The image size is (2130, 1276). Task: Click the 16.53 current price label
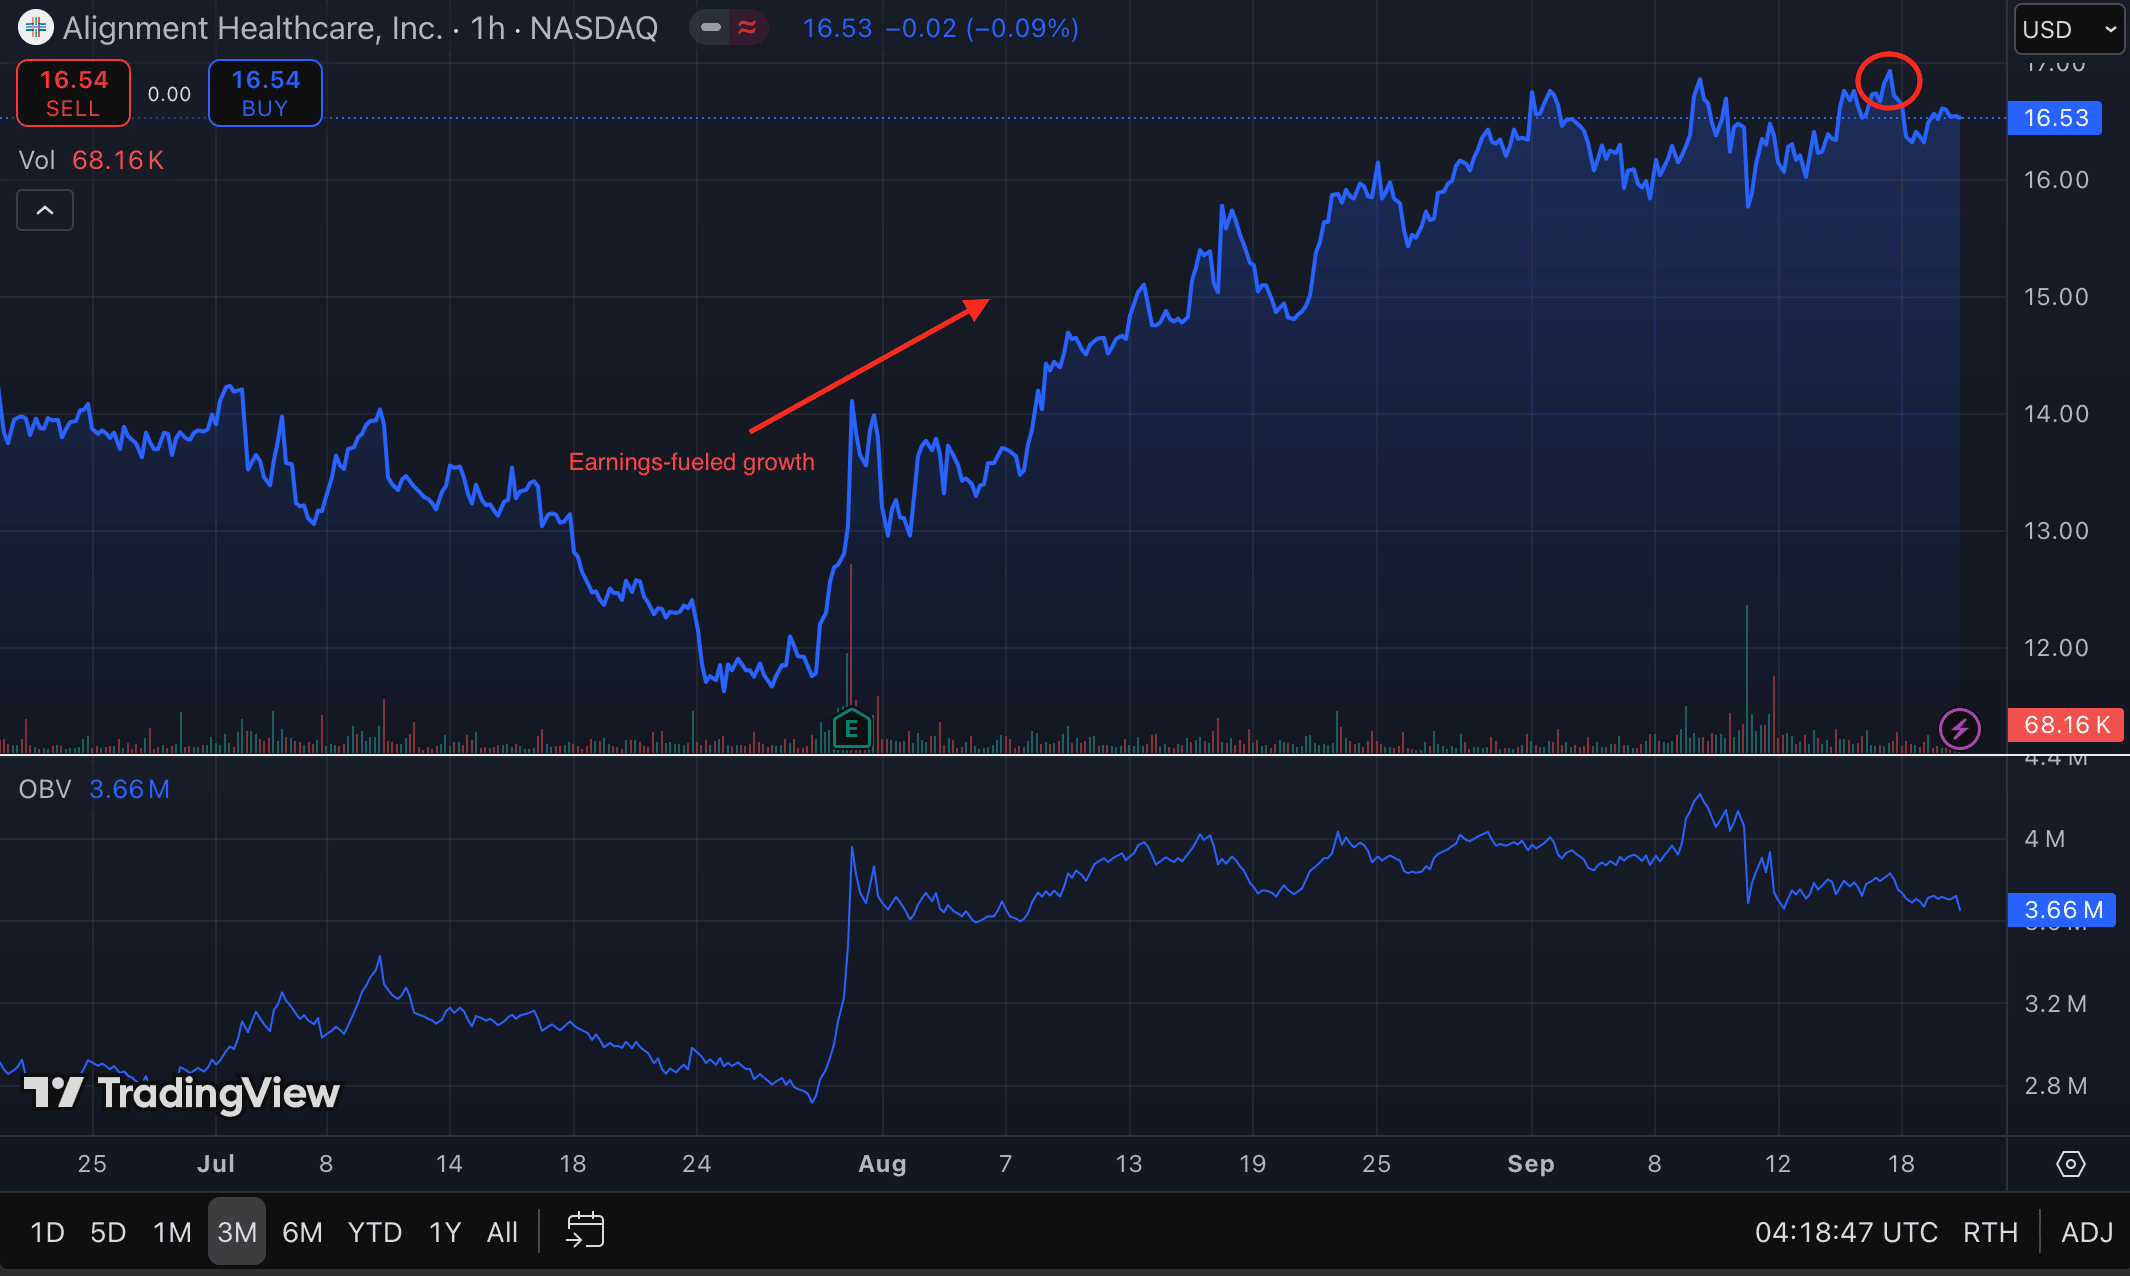pyautogui.click(x=2055, y=118)
